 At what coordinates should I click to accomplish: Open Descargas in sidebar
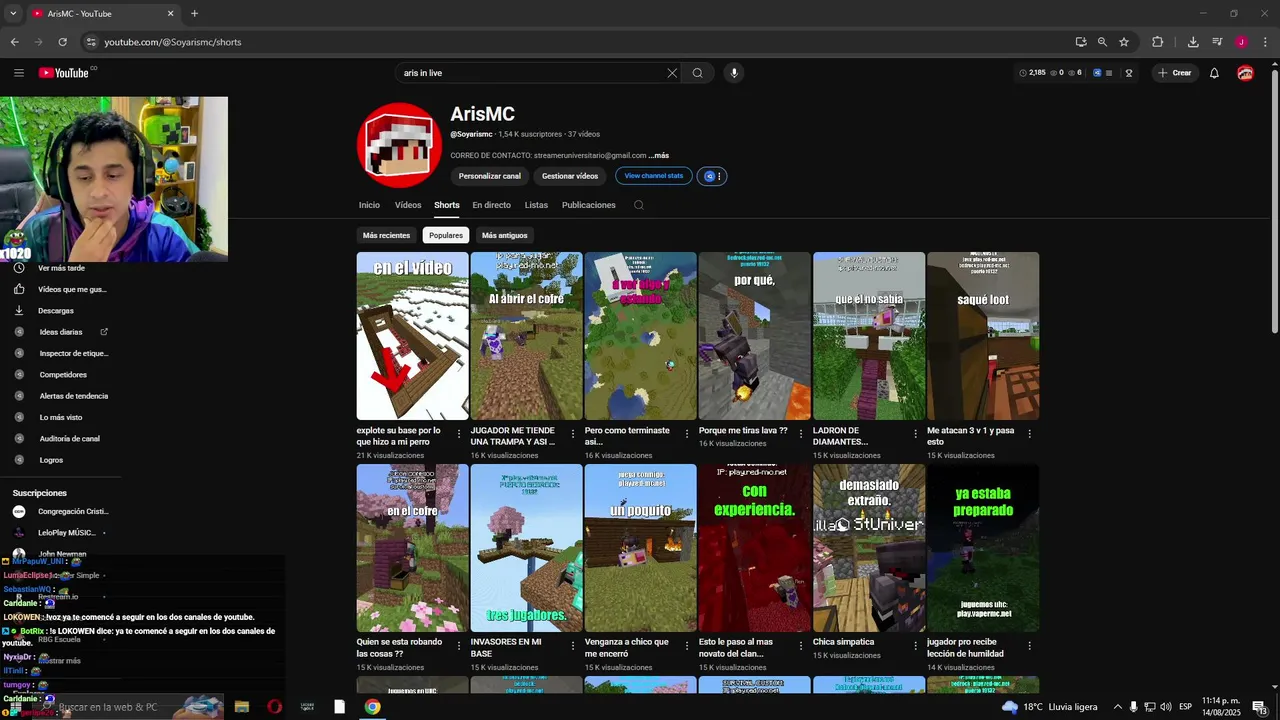pyautogui.click(x=57, y=310)
